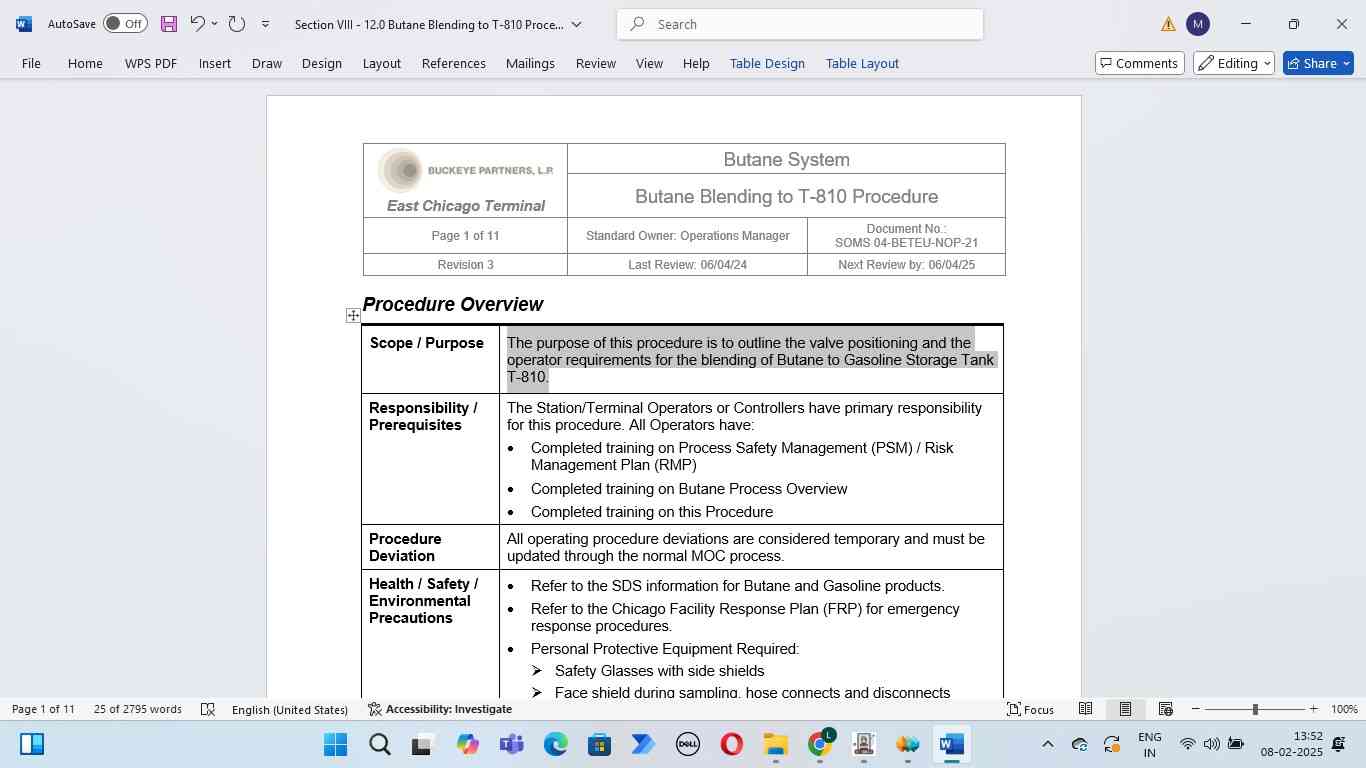Open Customize Quick Access Toolbar dropdown

(x=265, y=24)
